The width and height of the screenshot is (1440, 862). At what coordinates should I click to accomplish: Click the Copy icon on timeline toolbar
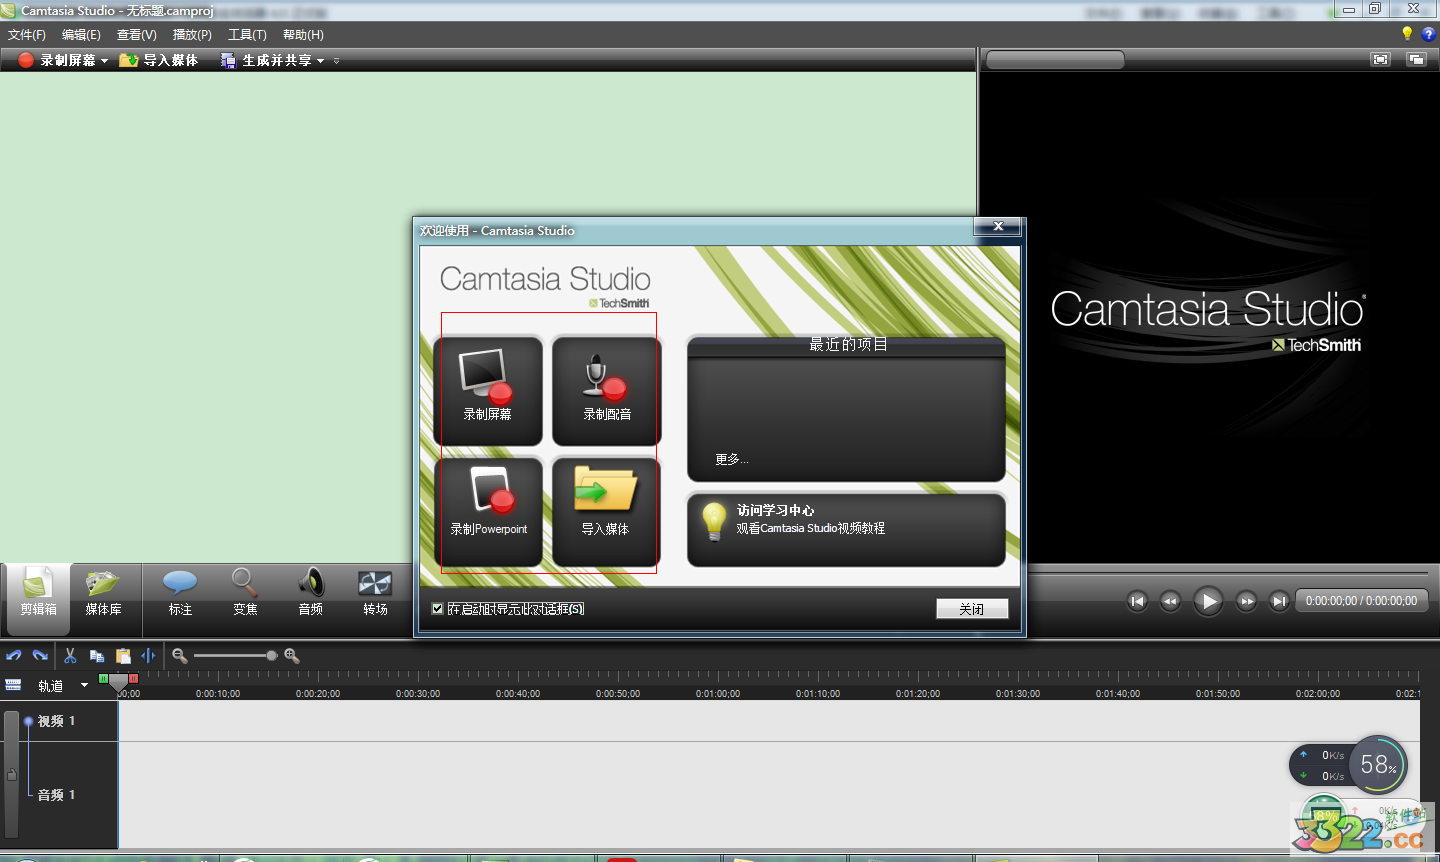(97, 656)
